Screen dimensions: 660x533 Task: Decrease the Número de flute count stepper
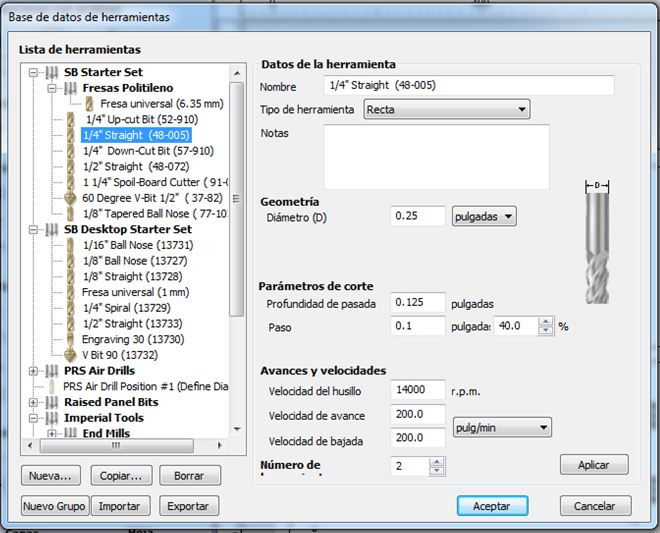(436, 471)
